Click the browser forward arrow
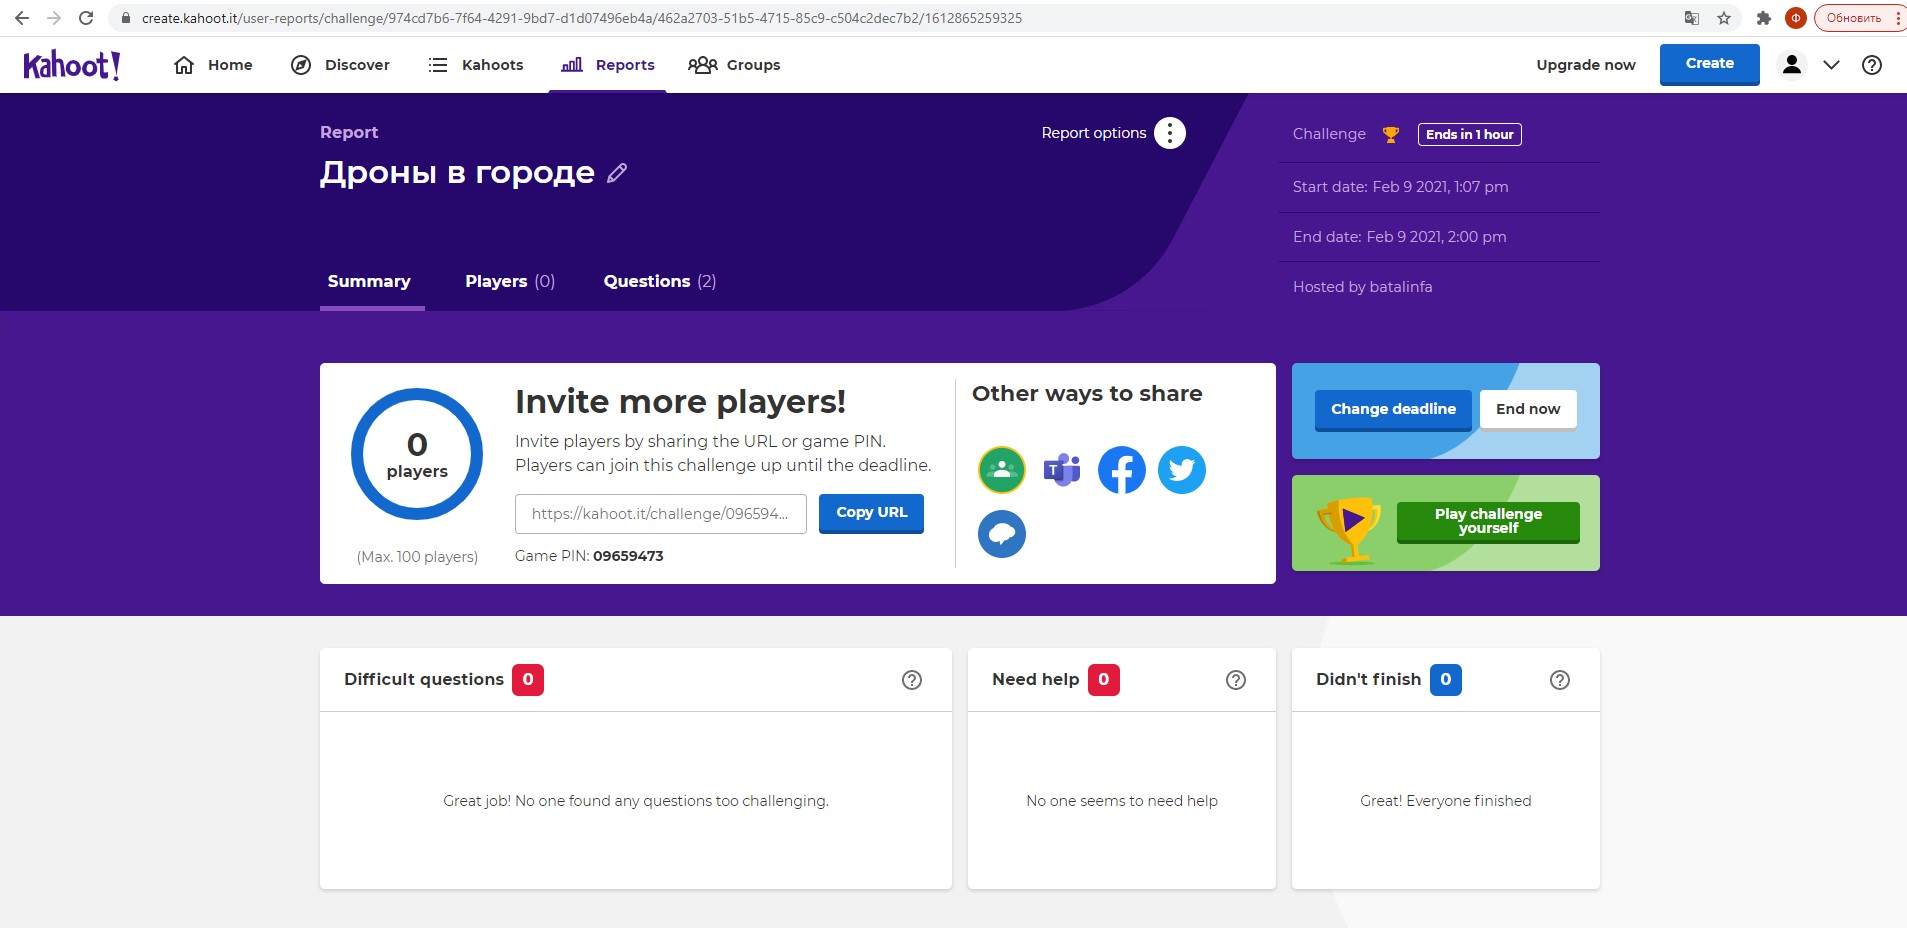 tap(54, 18)
